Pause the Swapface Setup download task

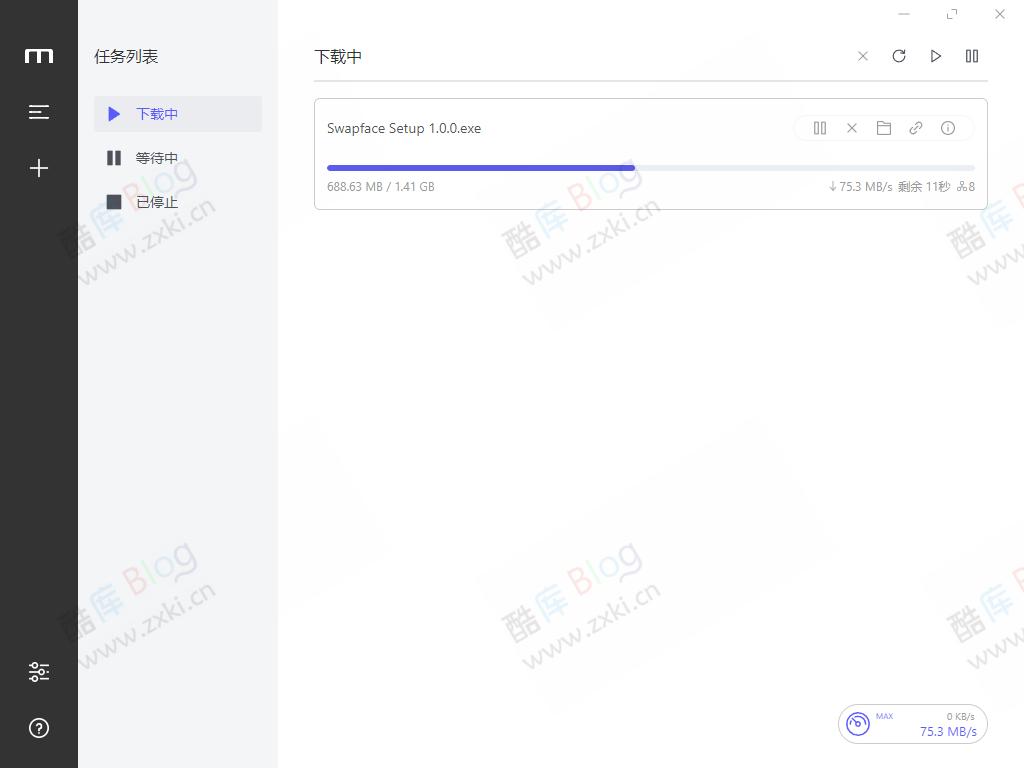click(819, 128)
